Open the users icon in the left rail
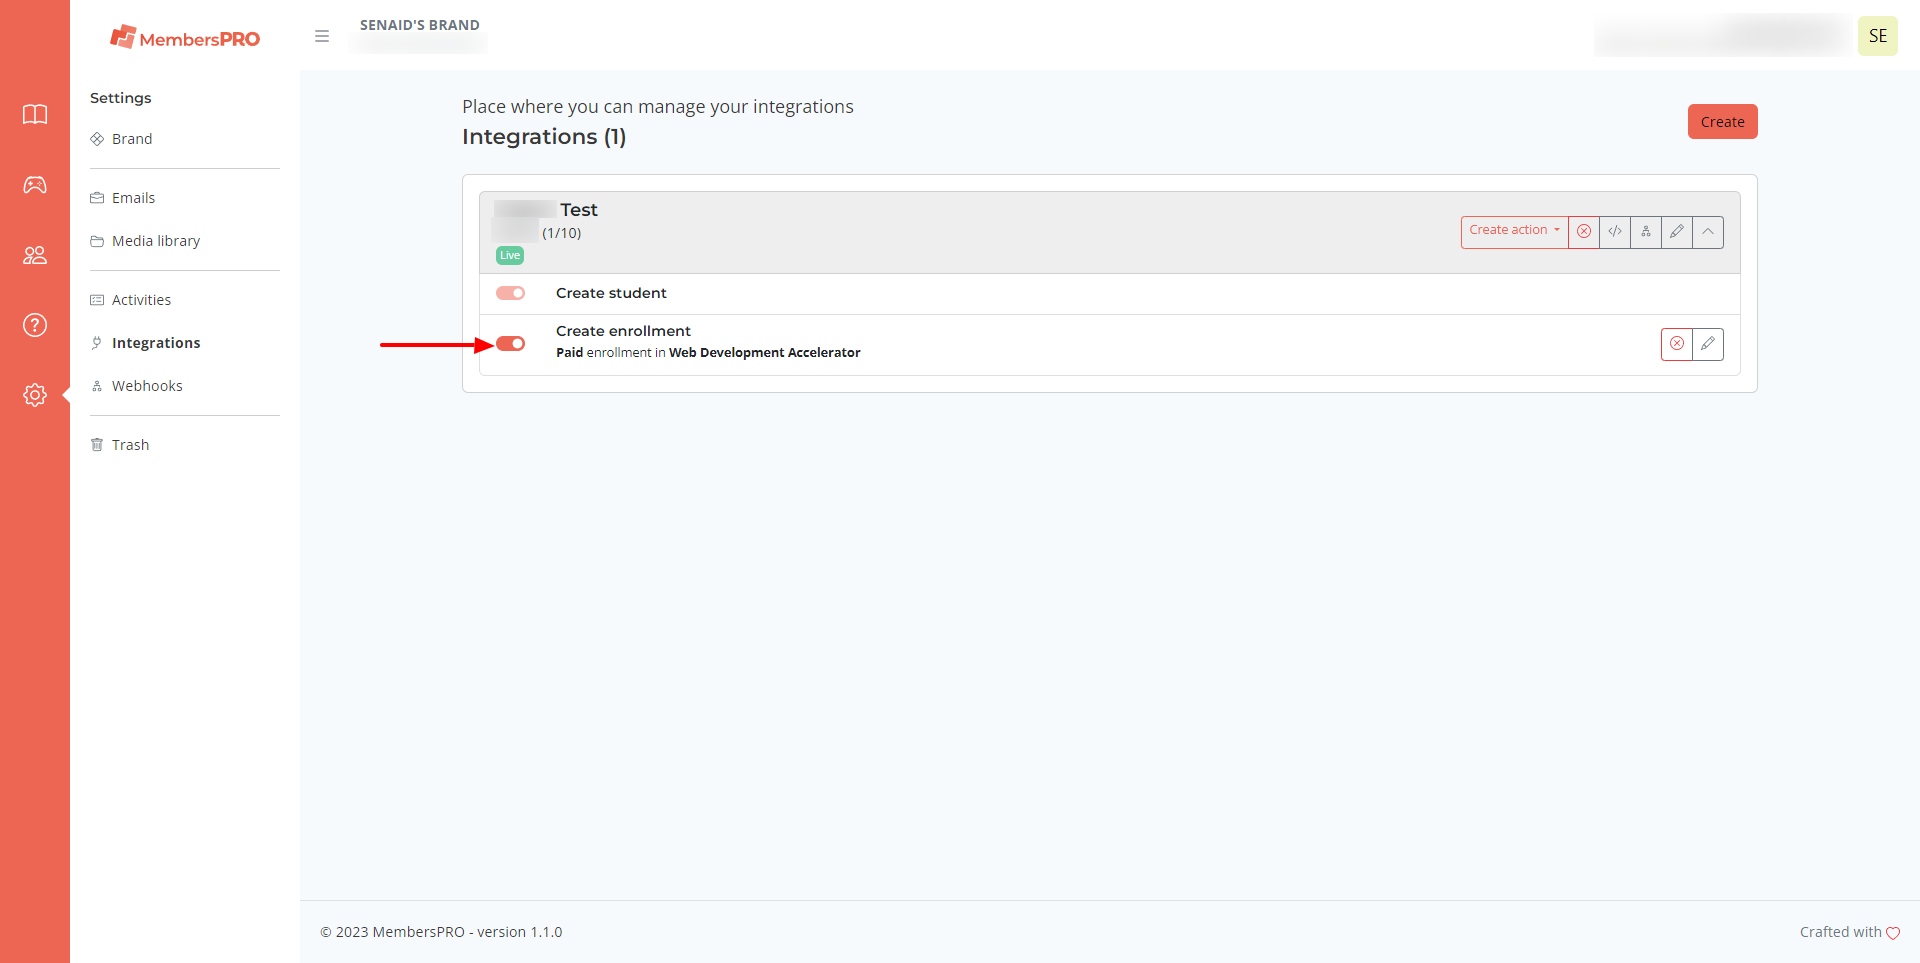Image resolution: width=1920 pixels, height=963 pixels. click(x=35, y=255)
